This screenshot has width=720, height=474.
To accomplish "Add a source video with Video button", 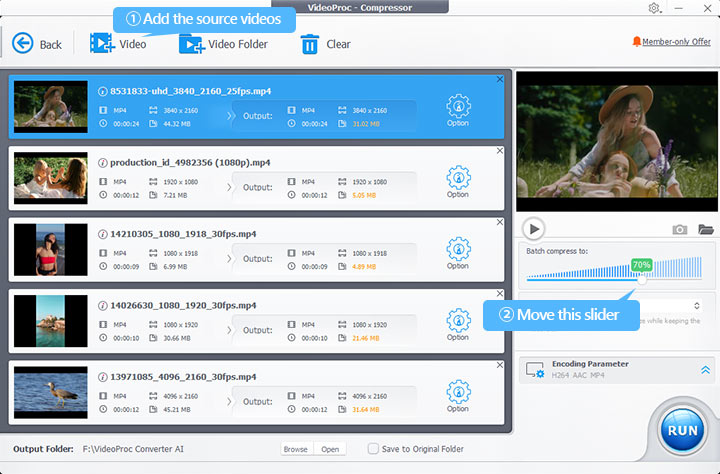I will [118, 44].
